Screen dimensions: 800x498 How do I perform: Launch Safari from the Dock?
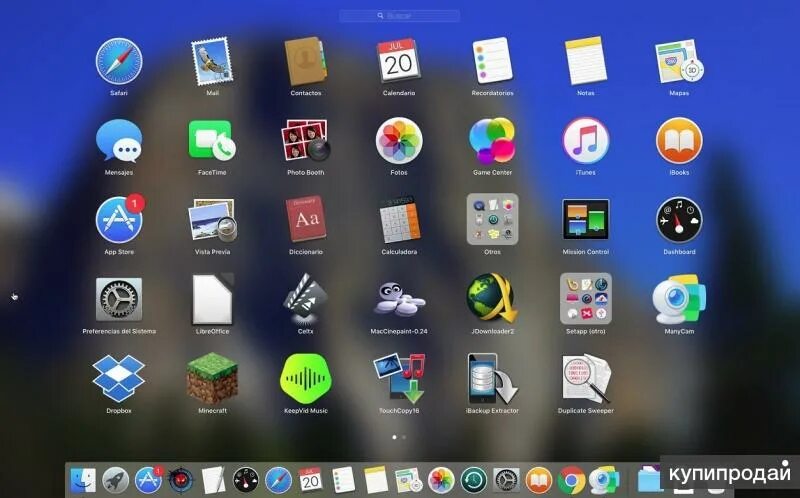click(279, 480)
